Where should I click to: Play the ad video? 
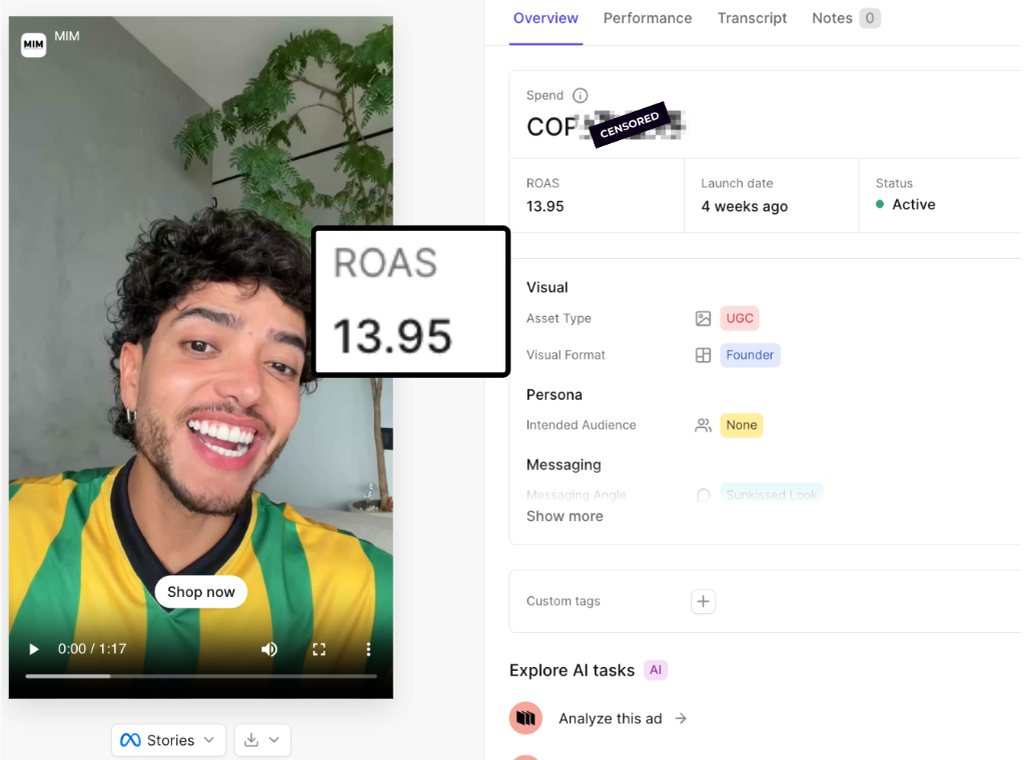point(34,649)
